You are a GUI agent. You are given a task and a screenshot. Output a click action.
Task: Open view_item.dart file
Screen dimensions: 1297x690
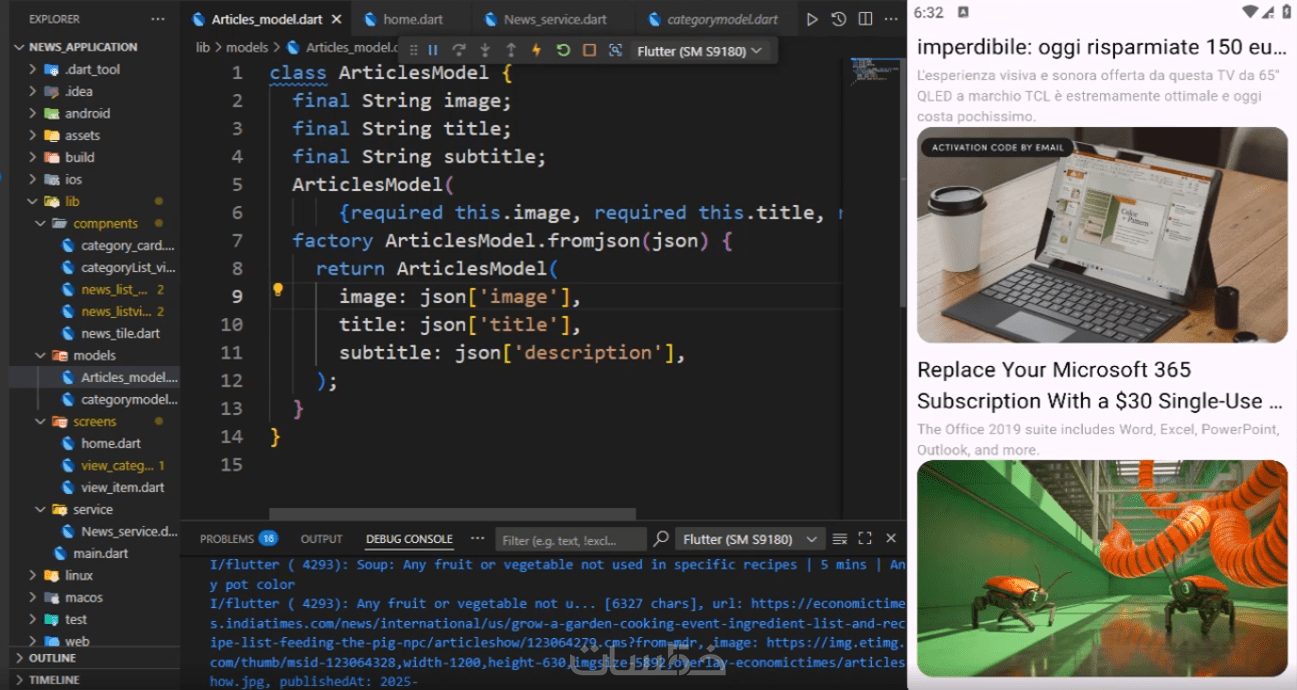(122, 487)
